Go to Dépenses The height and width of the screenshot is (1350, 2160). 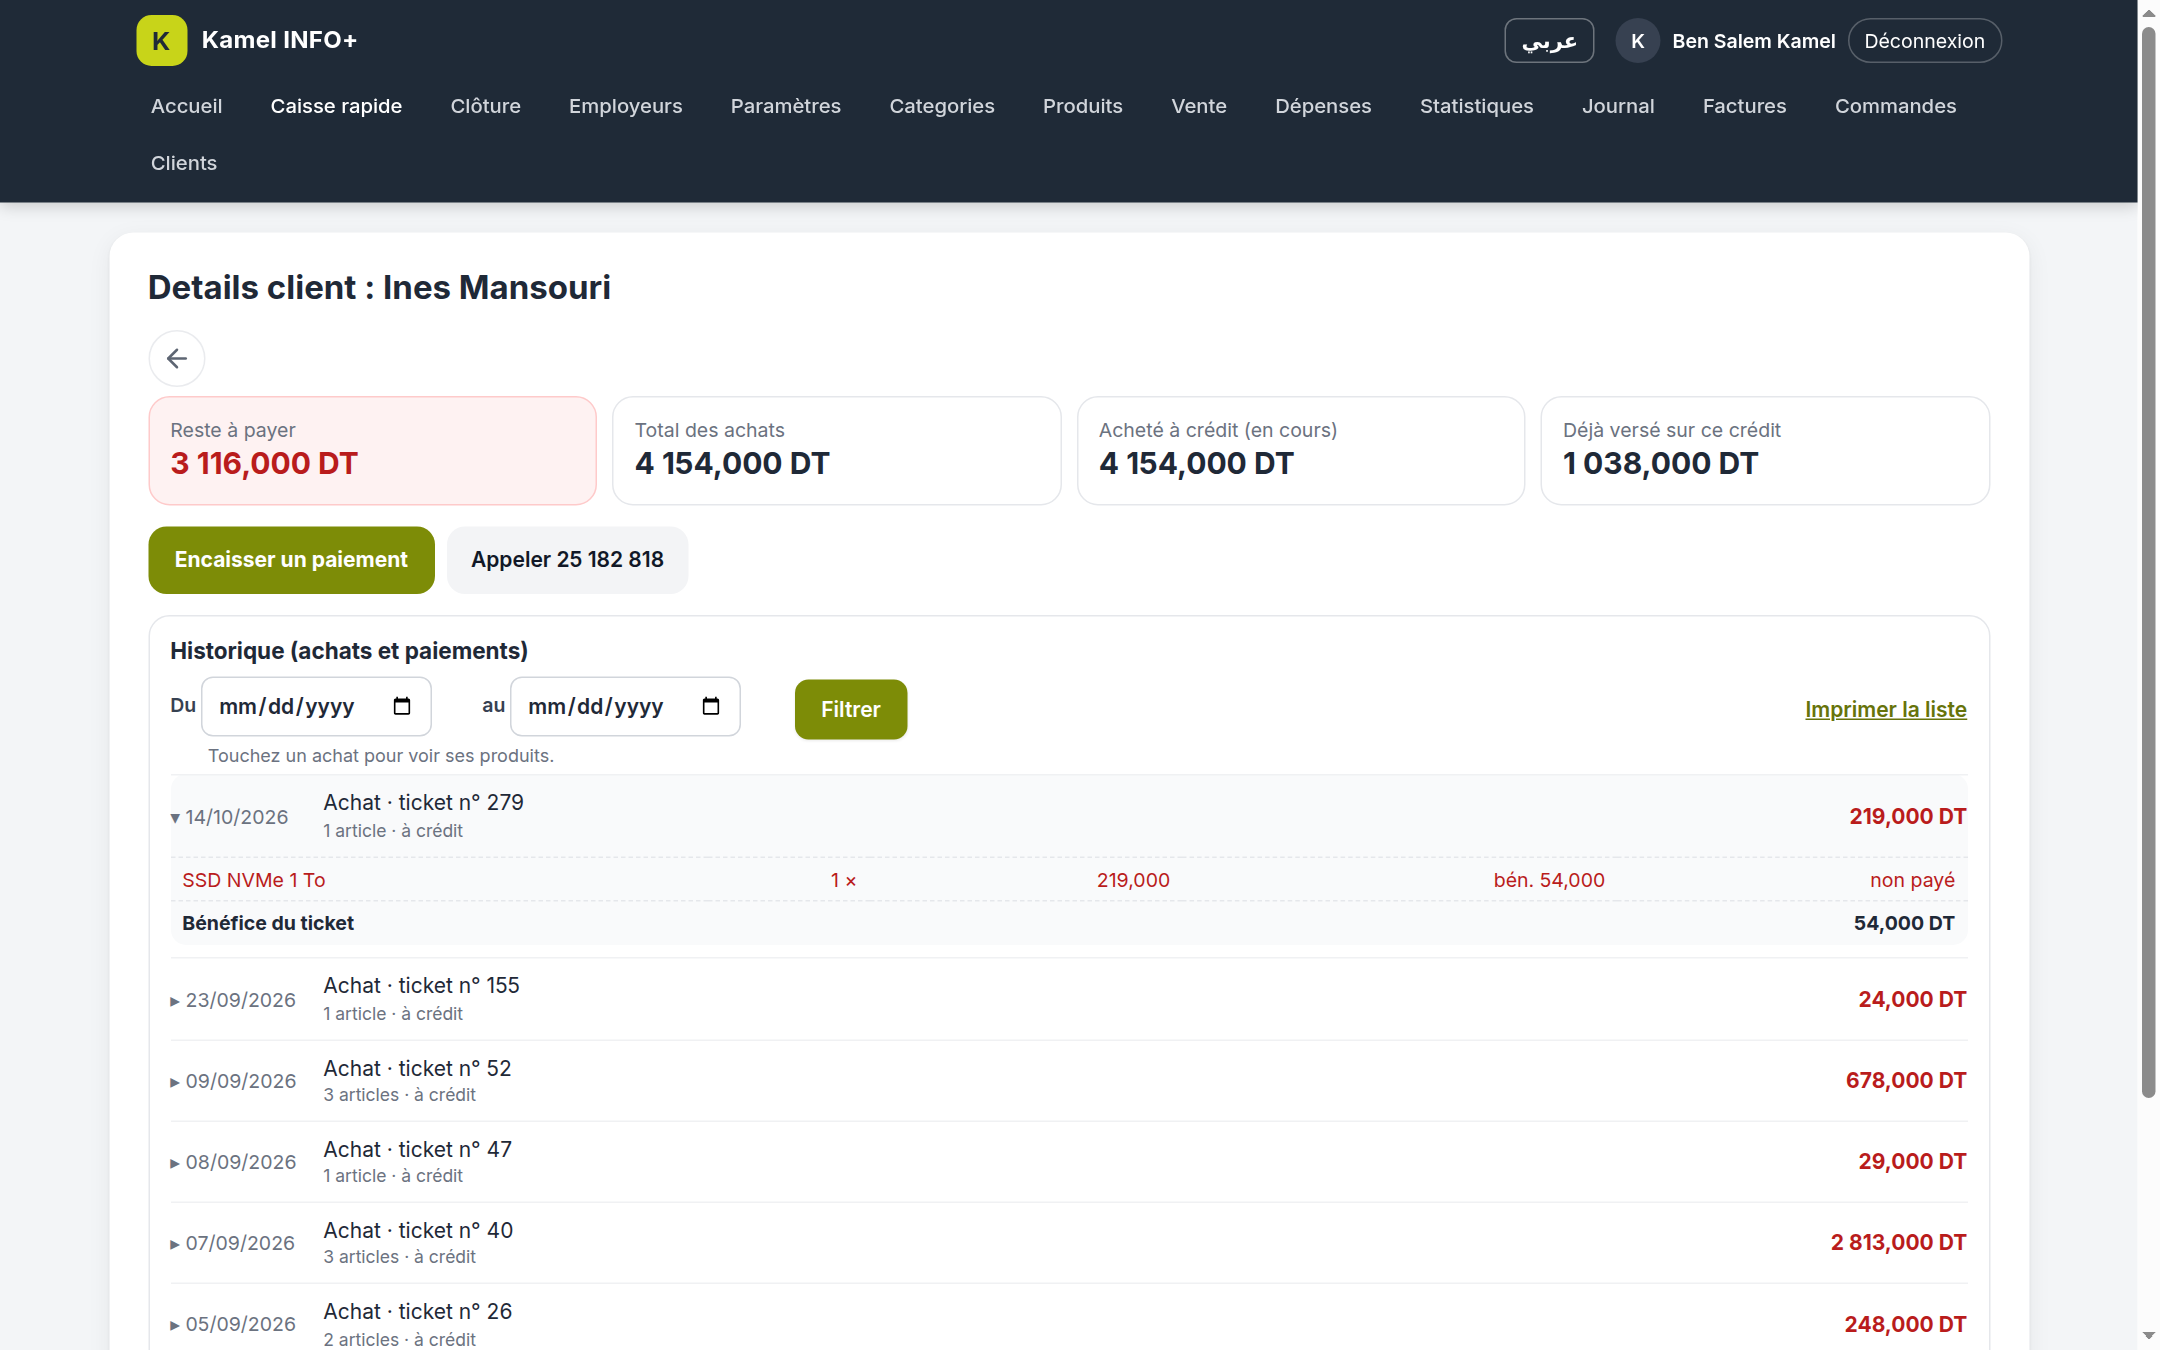tap(1322, 106)
